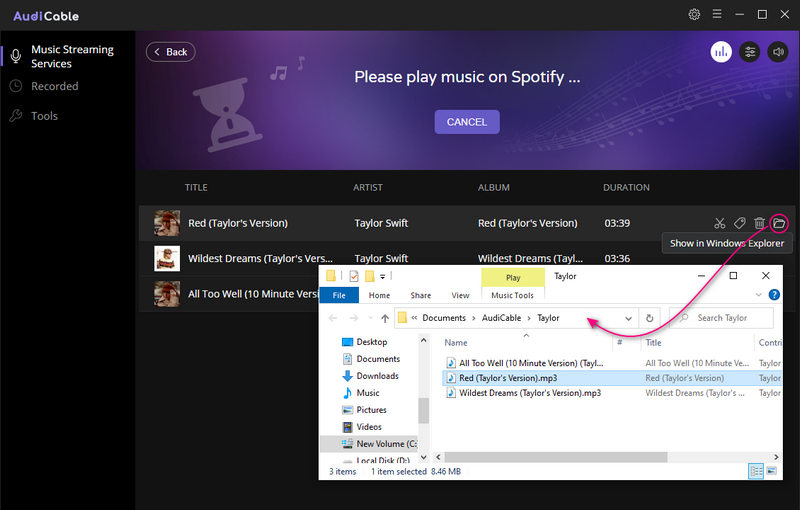
Task: Click navigation pane scroll up arrow
Action: (x=423, y=340)
